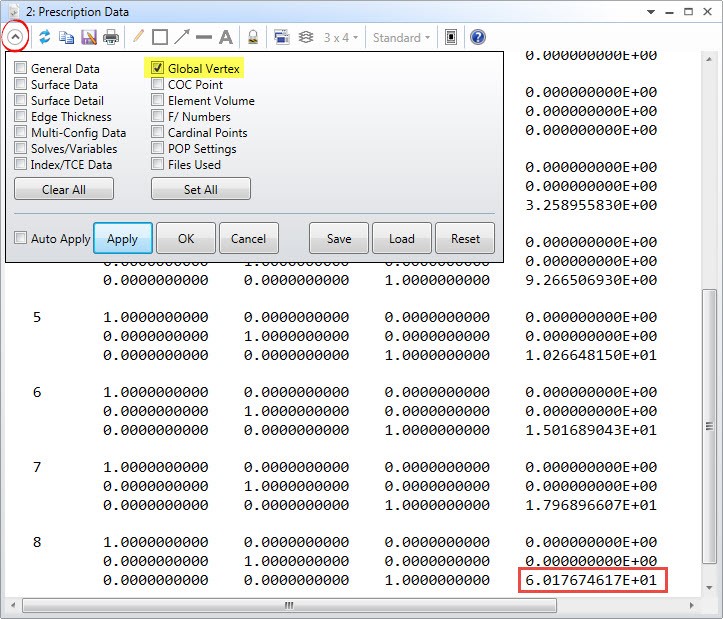
Task: Click the layers overlay icon
Action: coord(306,37)
